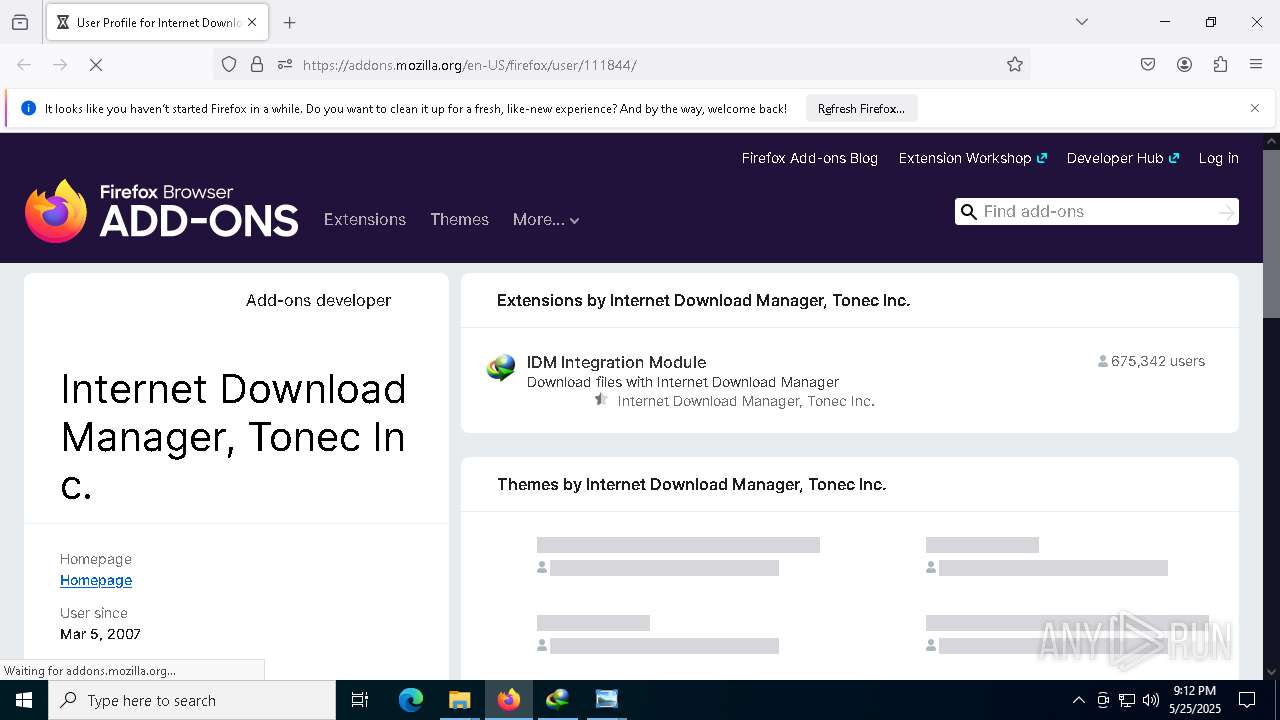The image size is (1280, 720).
Task: Expand the list all tabs chevron
Action: (x=1082, y=22)
